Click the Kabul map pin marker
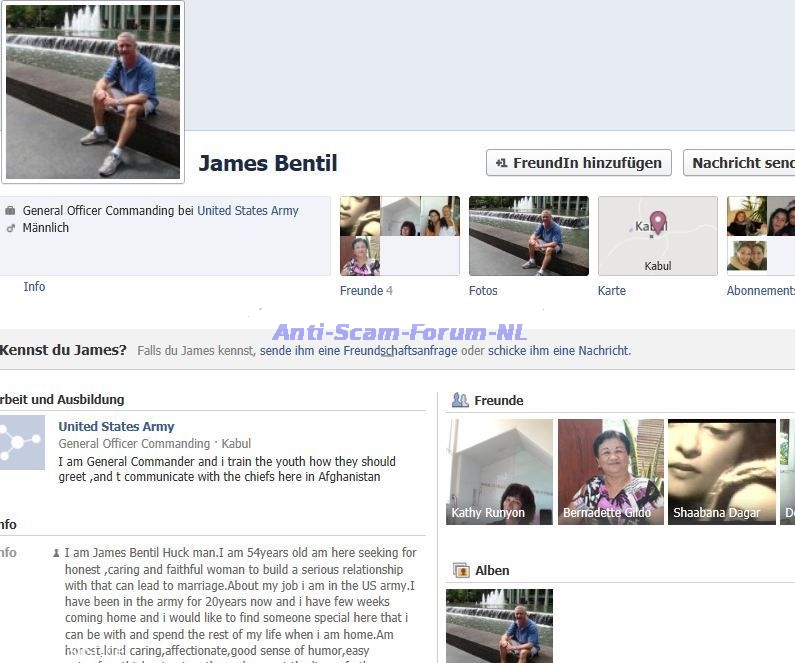 658,222
